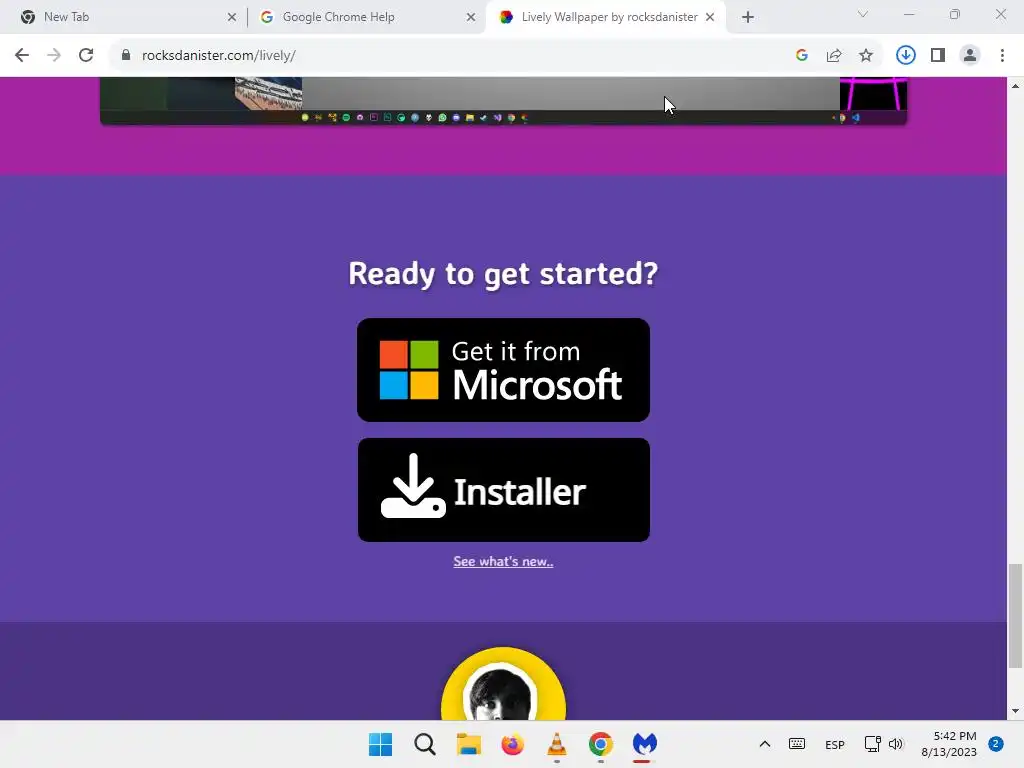
Task: Open the touch keyboard icon
Action: click(x=797, y=744)
